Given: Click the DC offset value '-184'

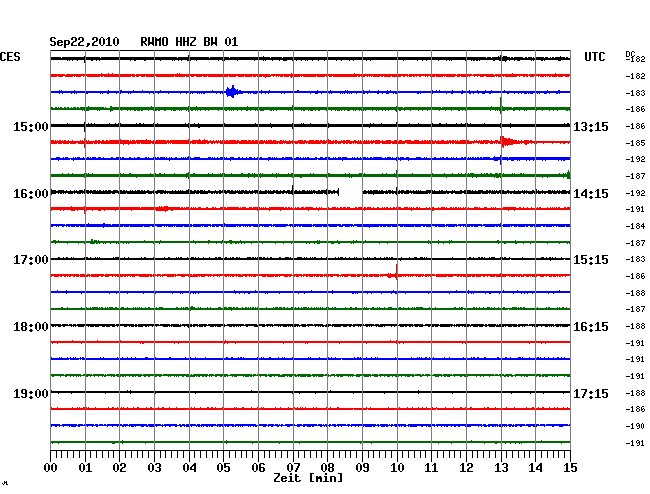Looking at the screenshot, I should [x=635, y=226].
